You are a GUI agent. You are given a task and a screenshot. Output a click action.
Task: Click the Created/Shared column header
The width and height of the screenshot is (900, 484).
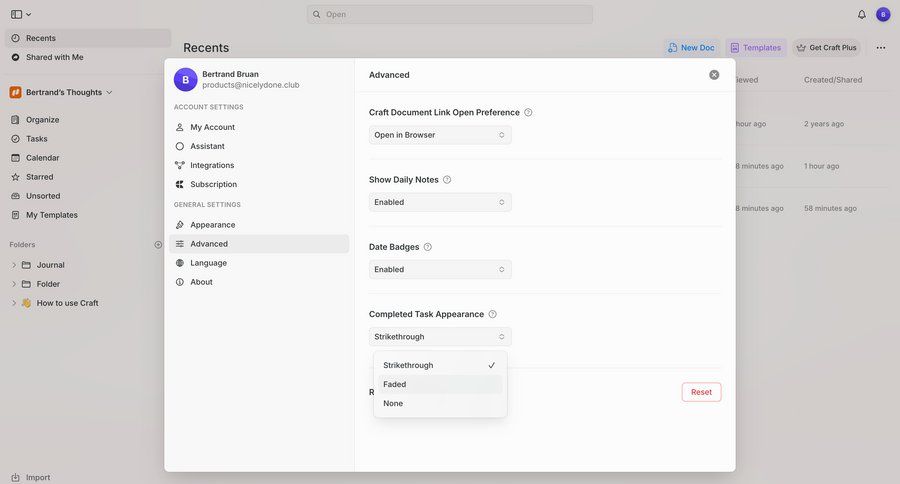[x=833, y=80]
